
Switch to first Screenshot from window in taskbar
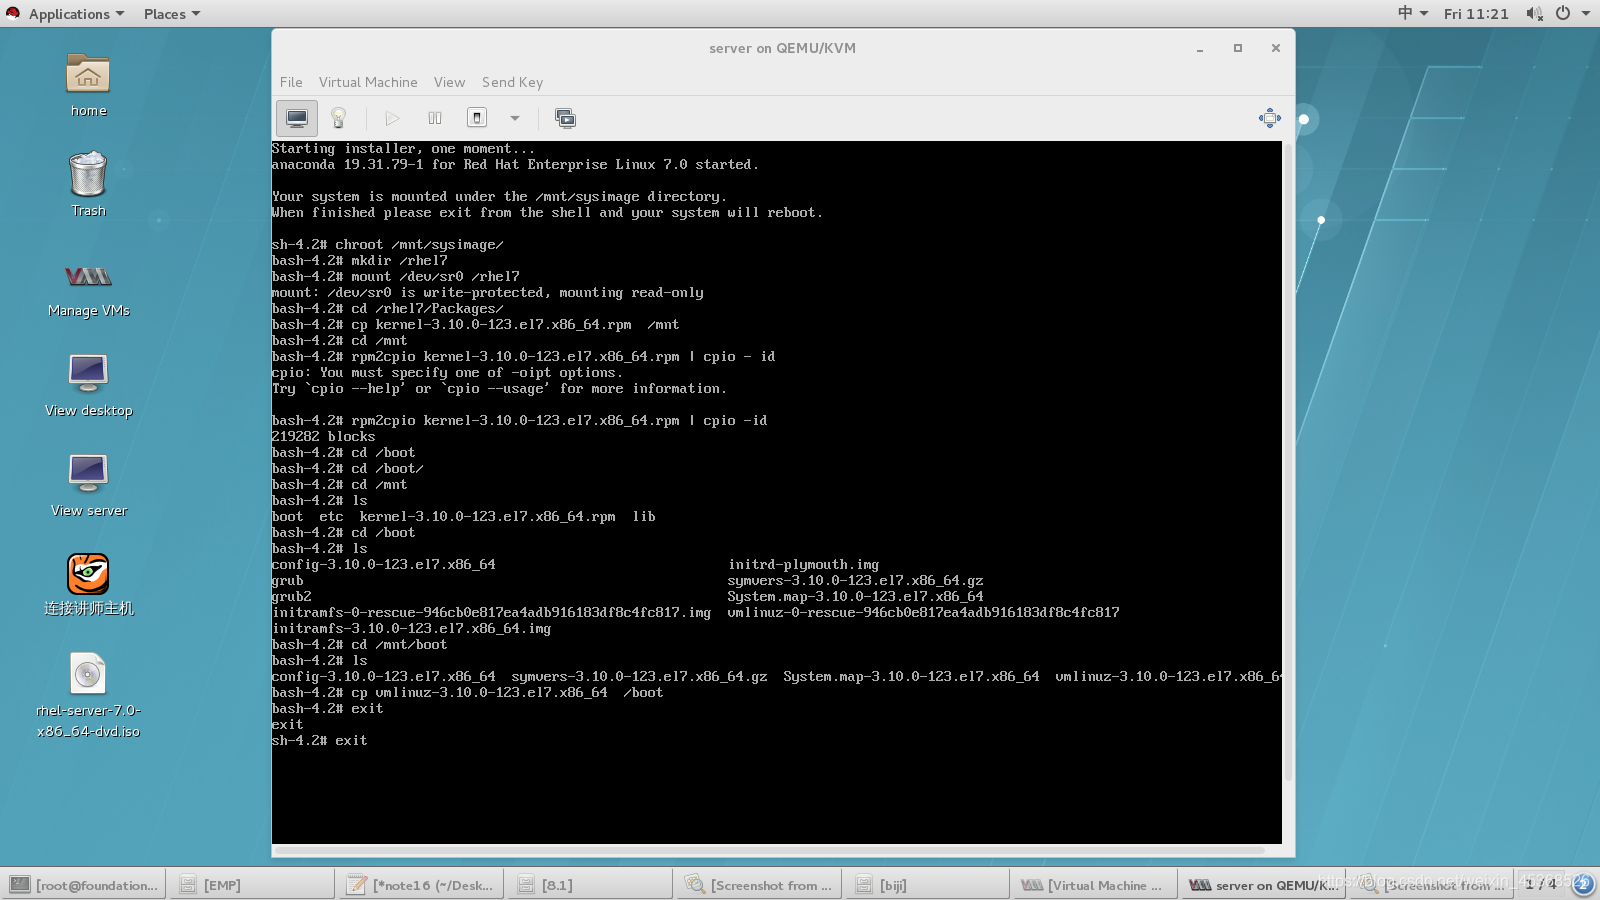758,885
